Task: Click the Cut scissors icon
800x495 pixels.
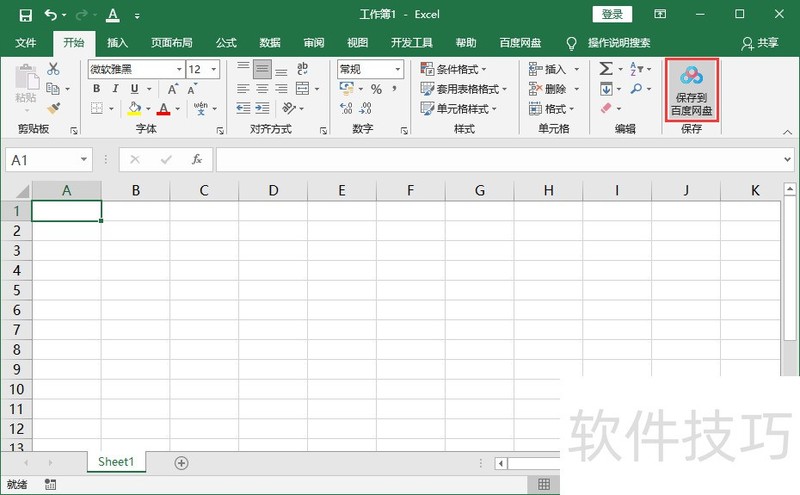Action: (53, 69)
